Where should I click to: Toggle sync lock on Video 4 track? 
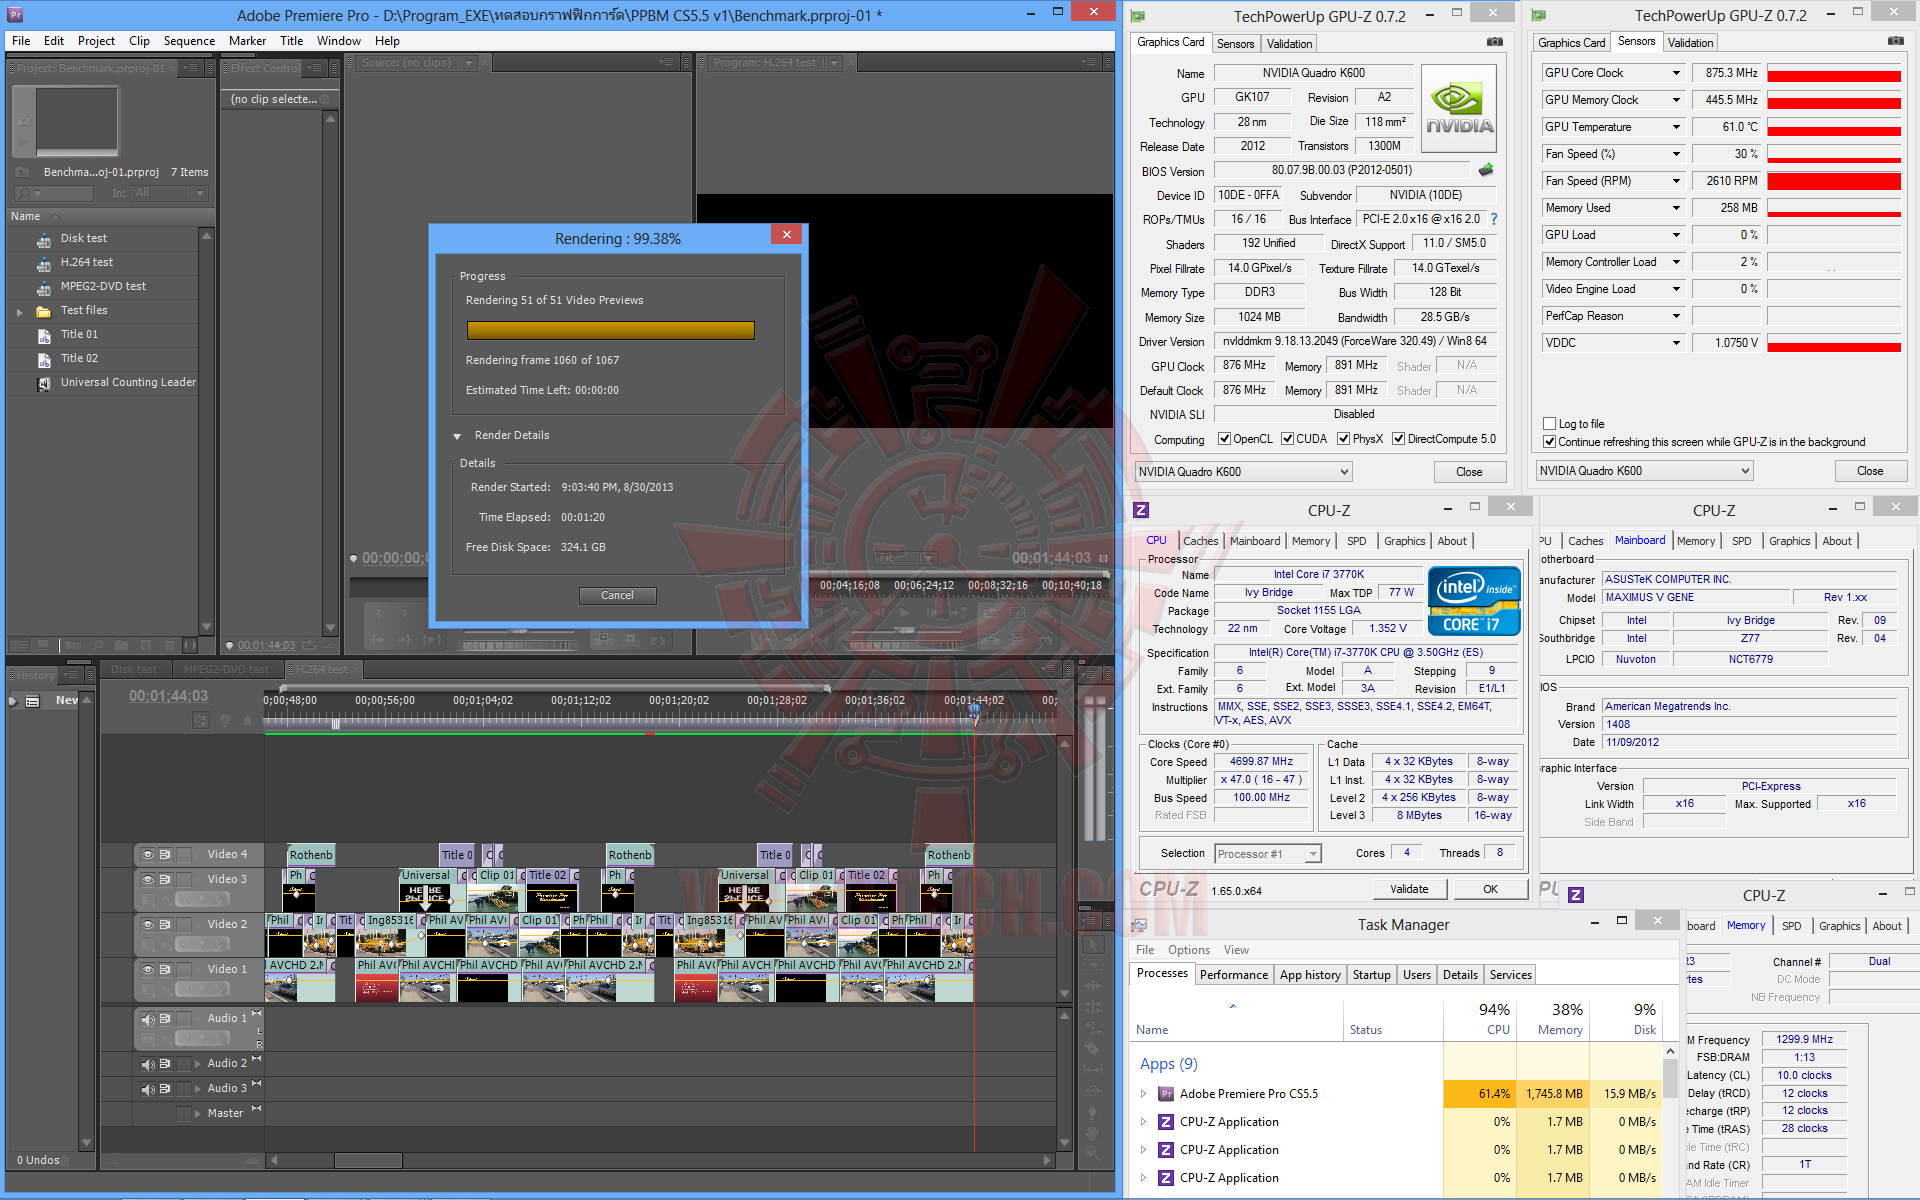(x=166, y=855)
